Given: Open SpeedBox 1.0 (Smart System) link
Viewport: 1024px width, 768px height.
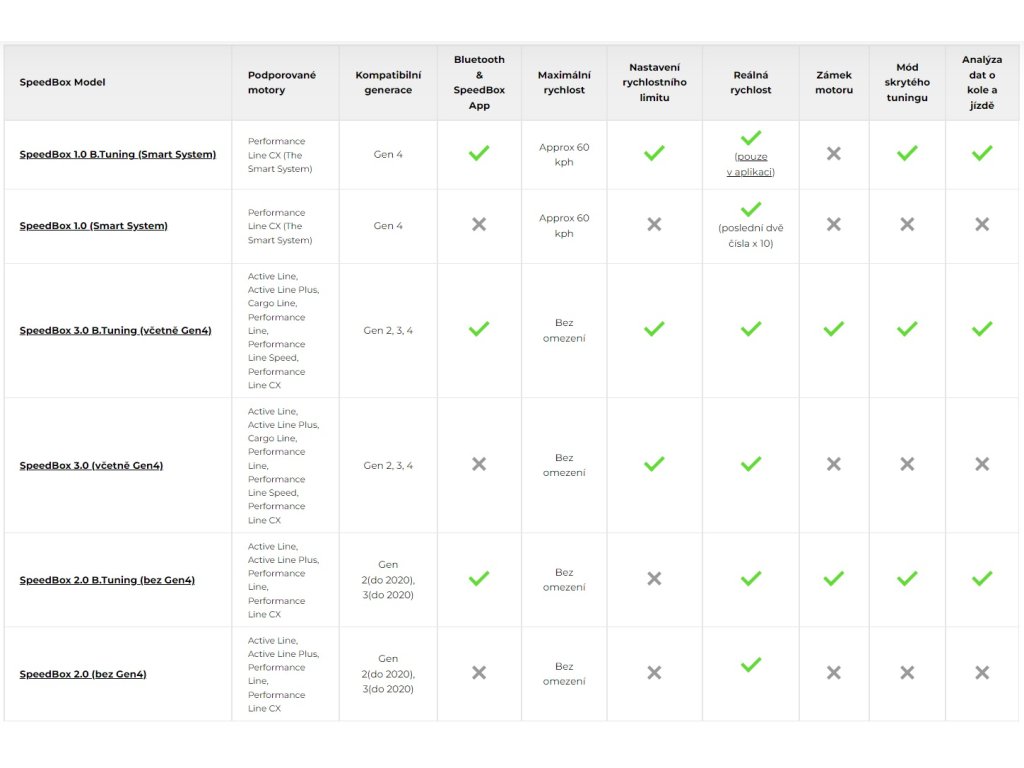Looking at the screenshot, I should click(x=94, y=226).
